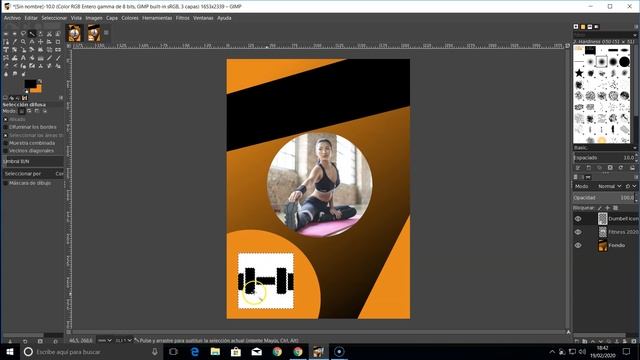
Task: Click the refresh brushes icon
Action: (x=621, y=168)
